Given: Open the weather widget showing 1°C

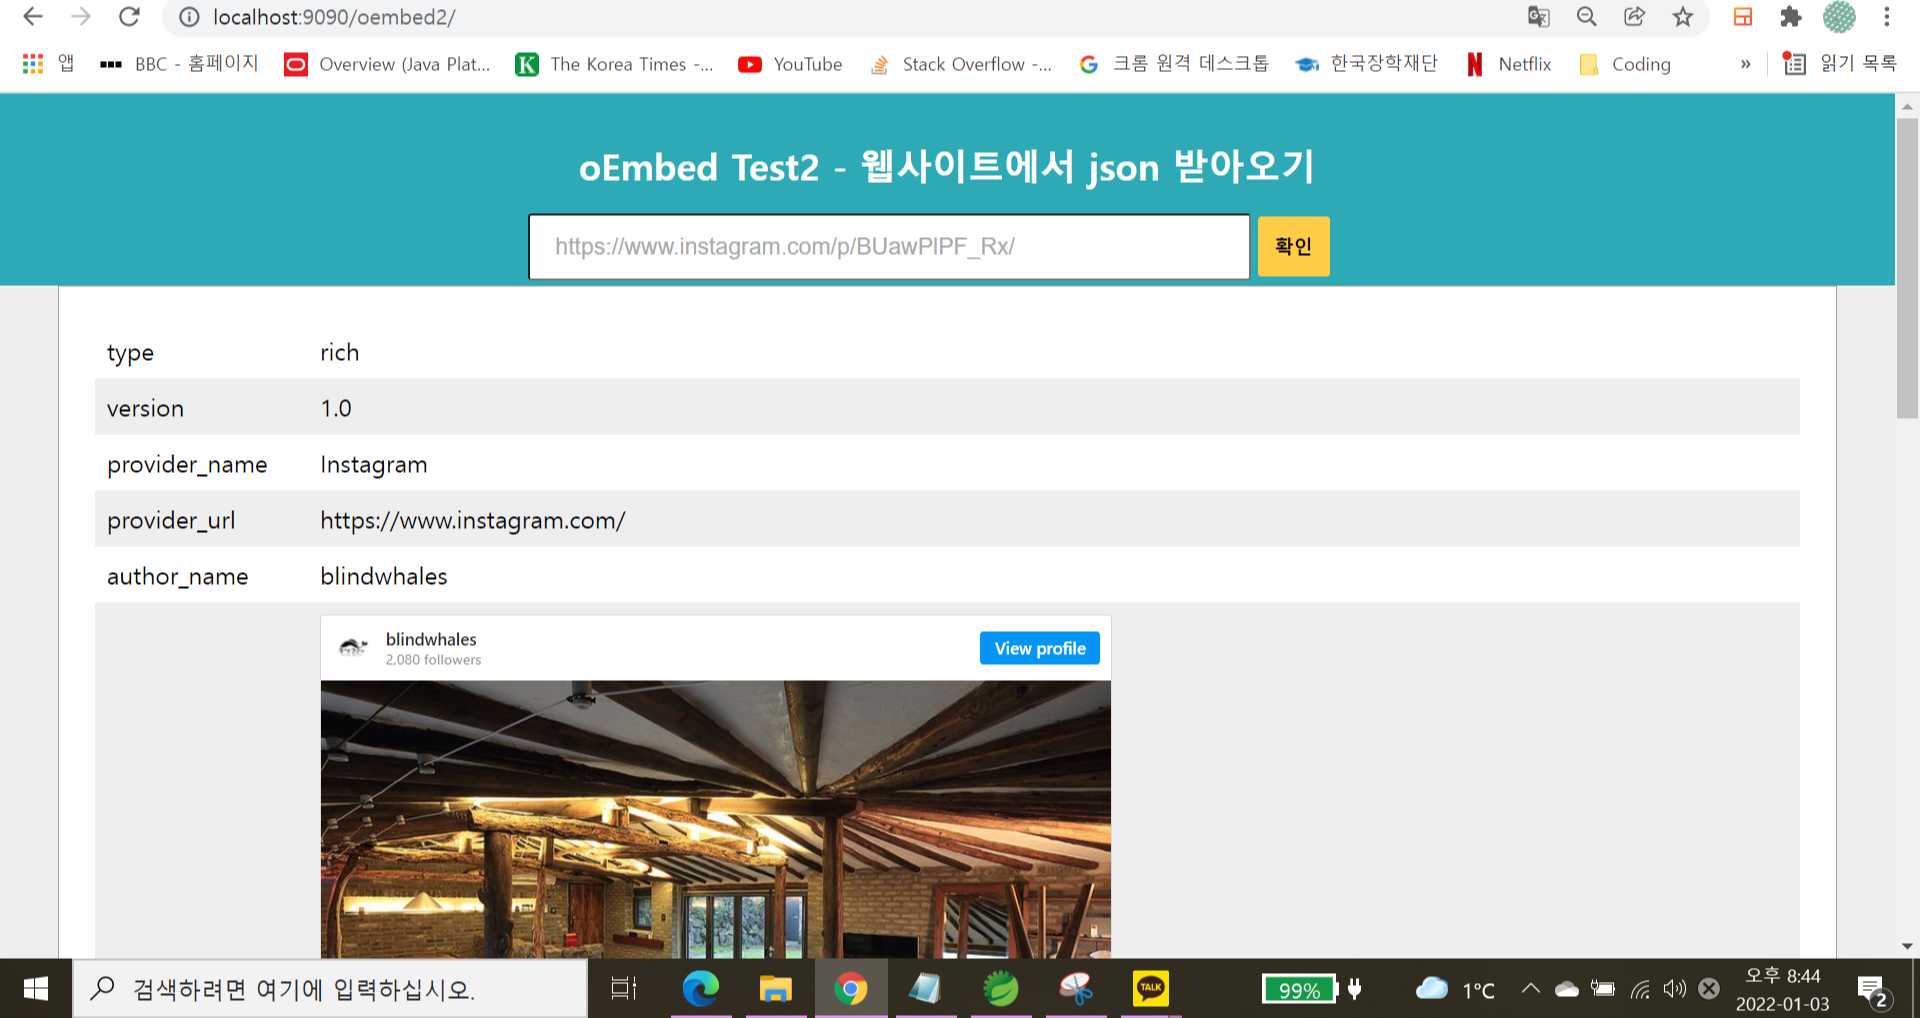Looking at the screenshot, I should click(1455, 989).
